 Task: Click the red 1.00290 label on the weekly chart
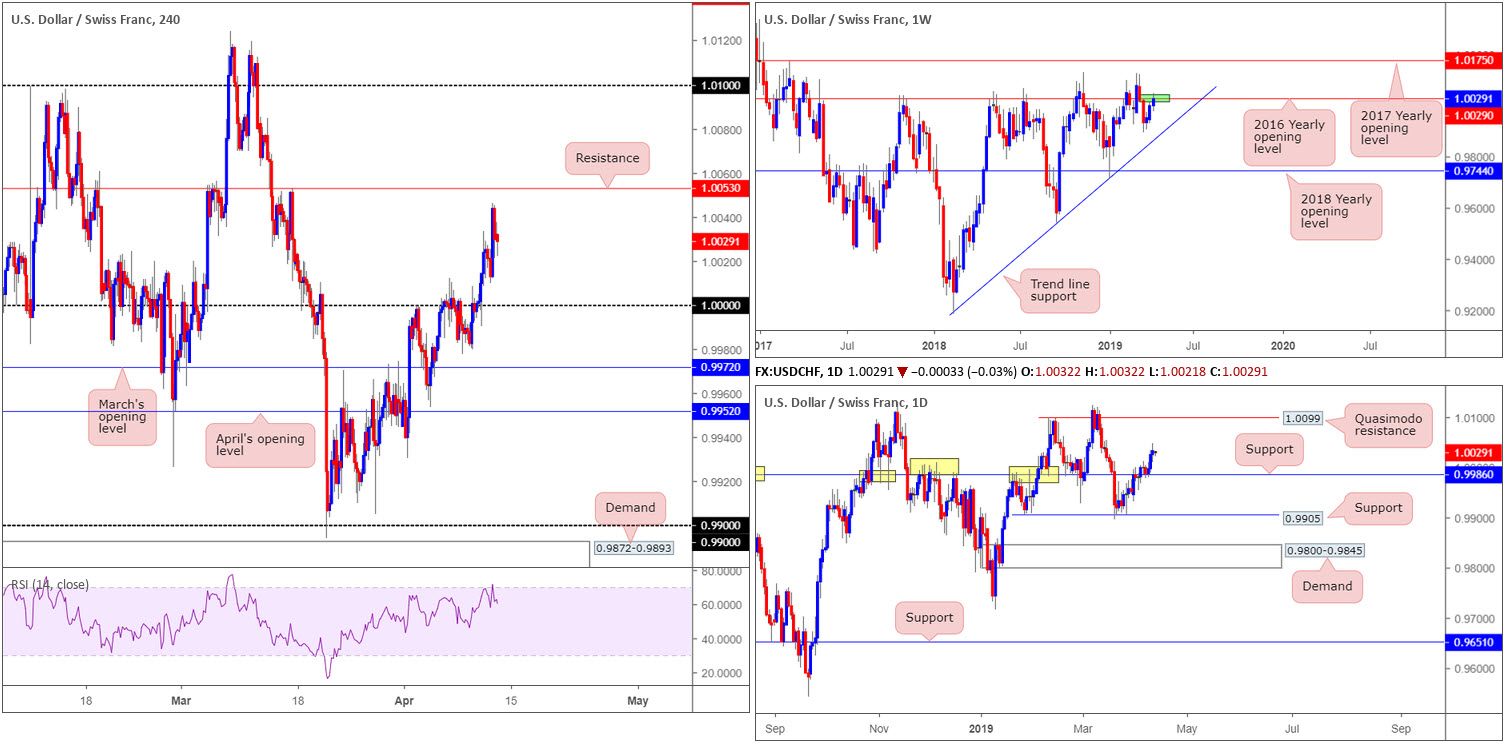point(1474,116)
